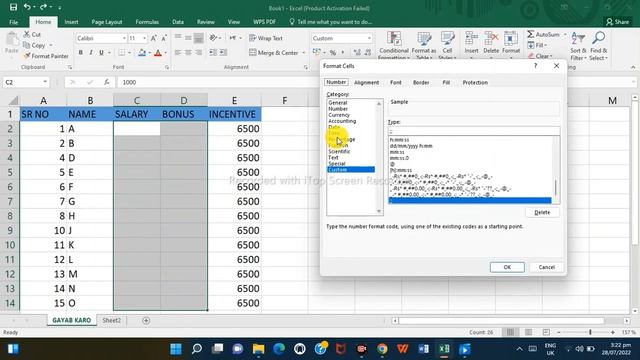The width and height of the screenshot is (640, 360).
Task: Switch to Page Layout view in status bar
Action: pyautogui.click(x=528, y=332)
